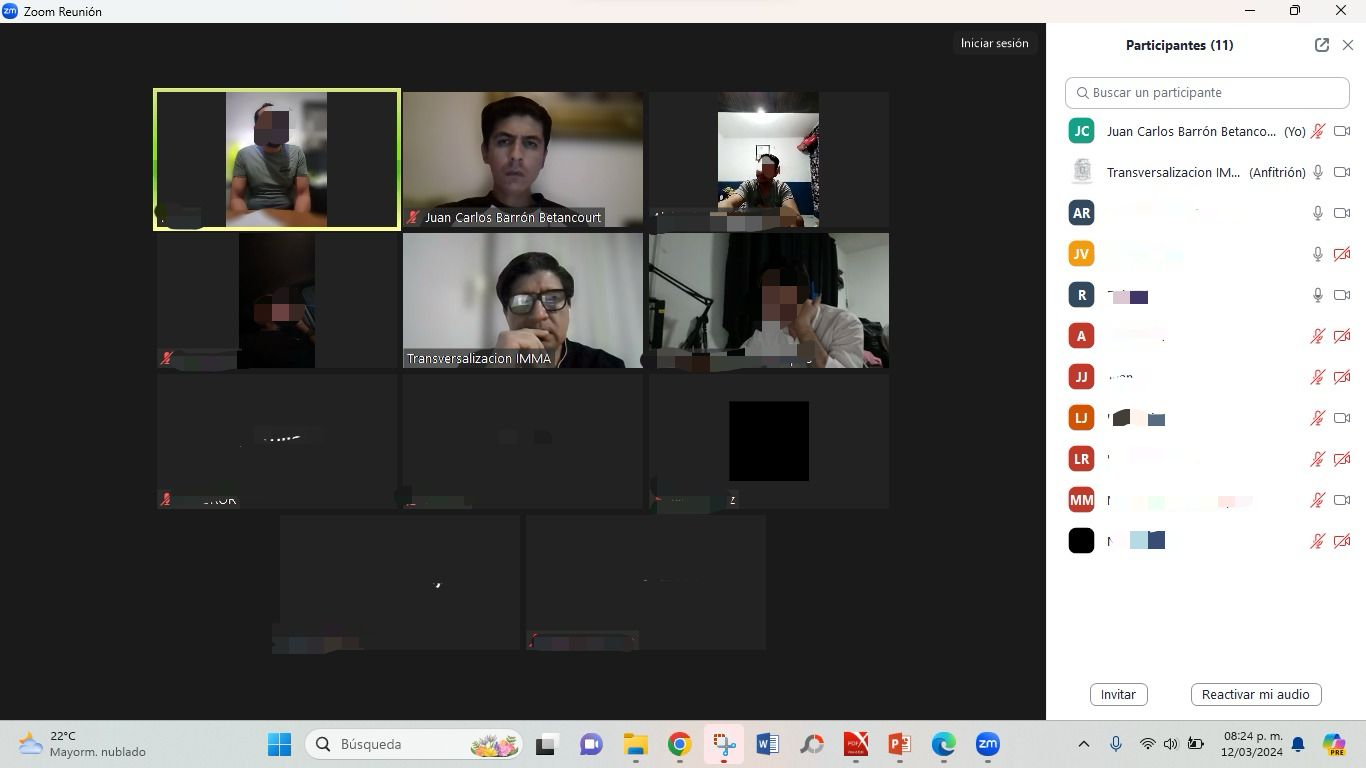Screen dimensions: 1366x768
Task: Toggle microphone icon beside AR participant
Action: tap(1318, 213)
